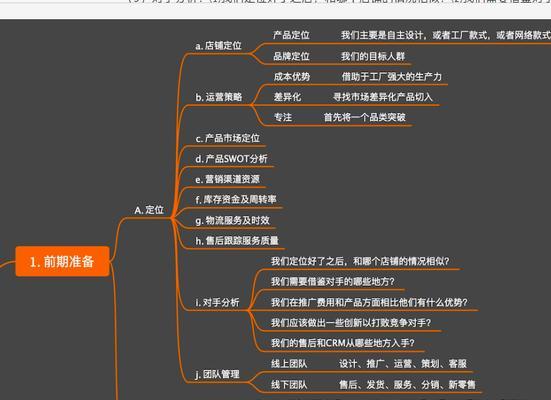The image size is (551, 400).
Task: Select the 'c. 产品市场定位' node
Action: [228, 138]
